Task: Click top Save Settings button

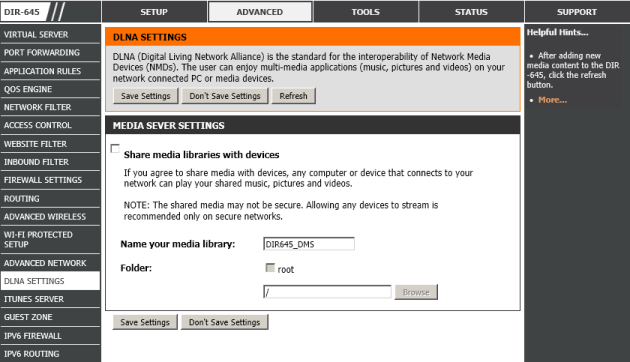Action: pyautogui.click(x=145, y=96)
